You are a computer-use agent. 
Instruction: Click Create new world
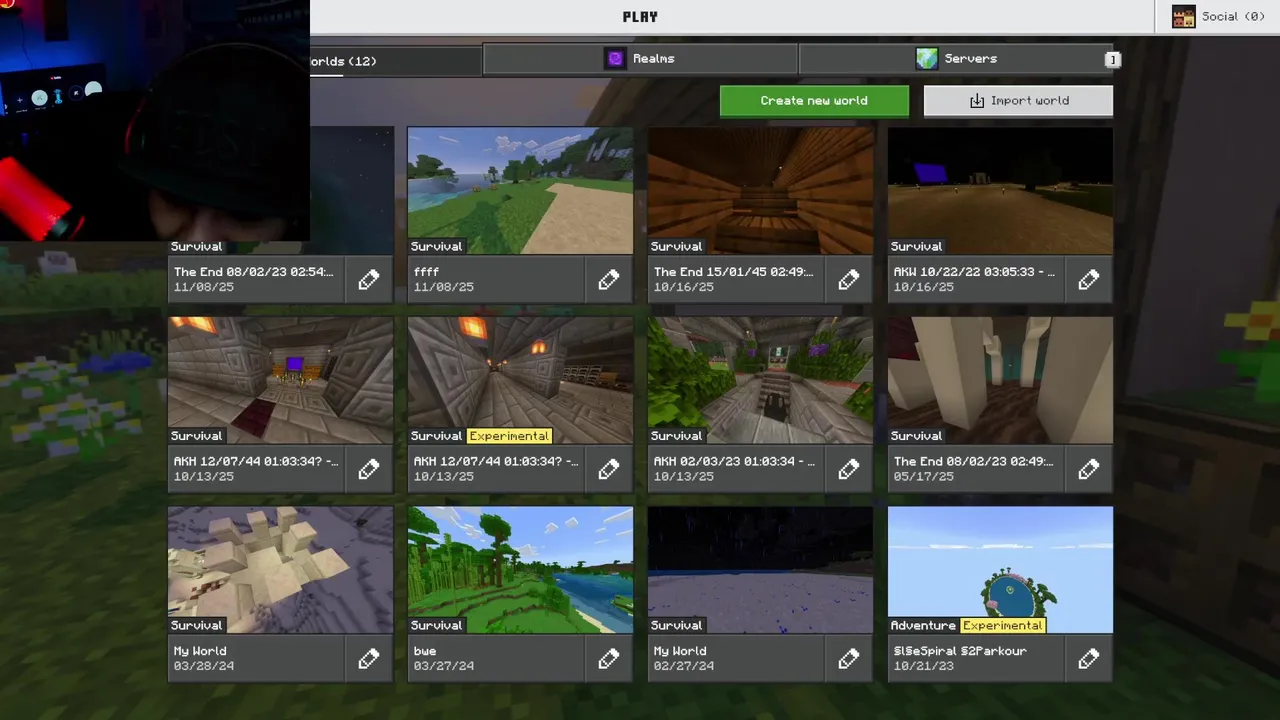814,100
